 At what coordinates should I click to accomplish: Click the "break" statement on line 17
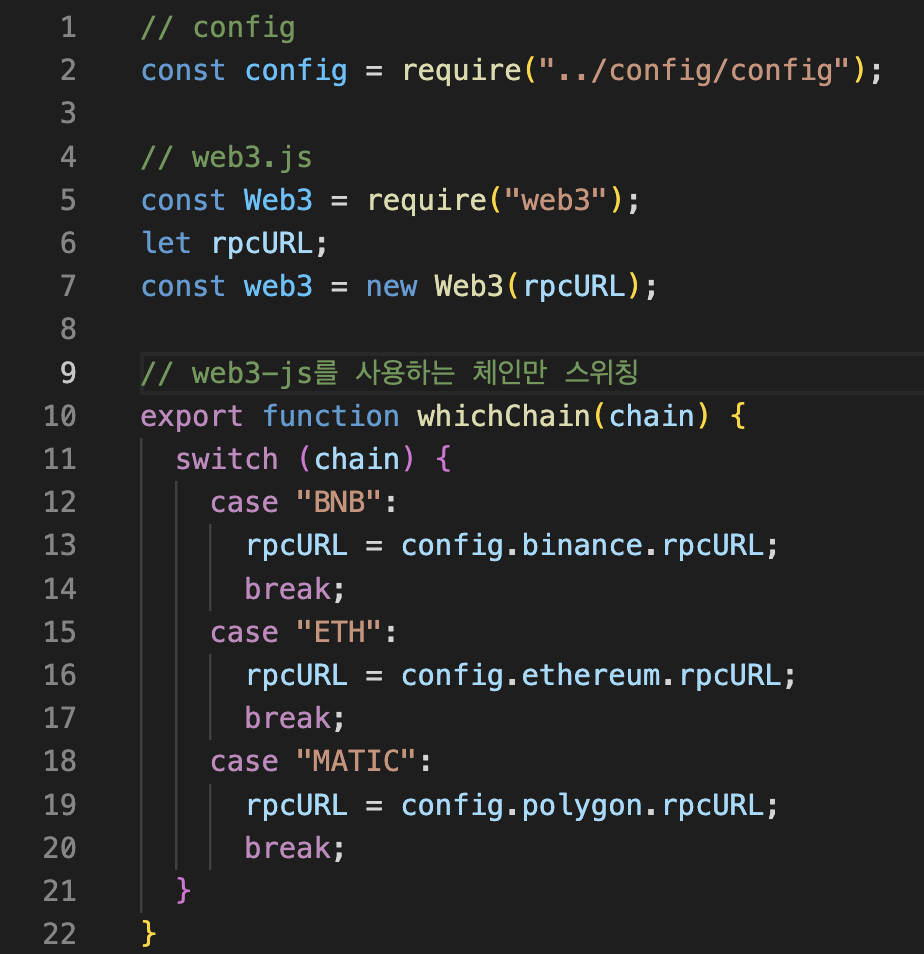(287, 719)
